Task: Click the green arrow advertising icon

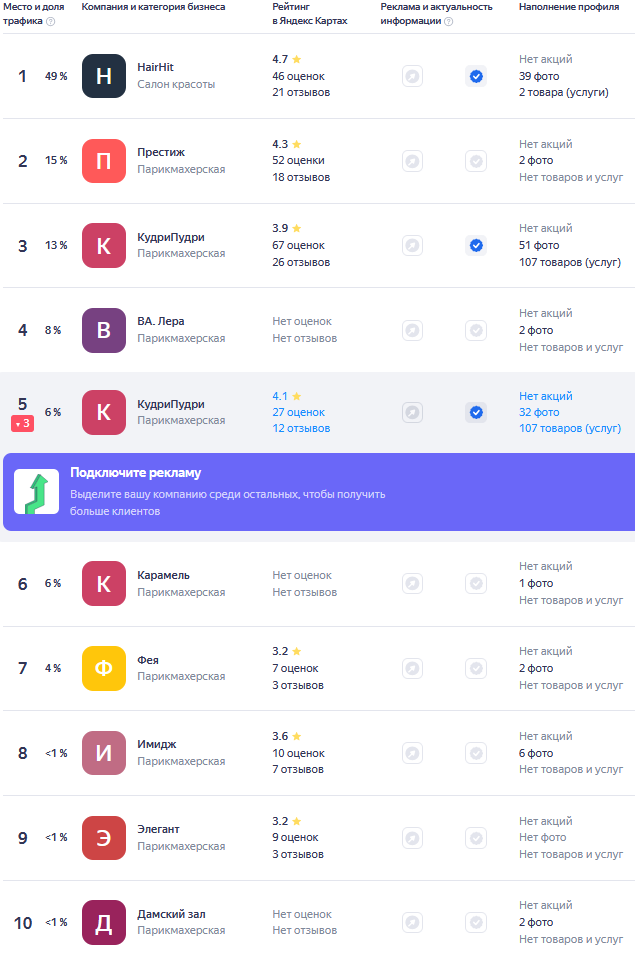Action: tap(36, 492)
